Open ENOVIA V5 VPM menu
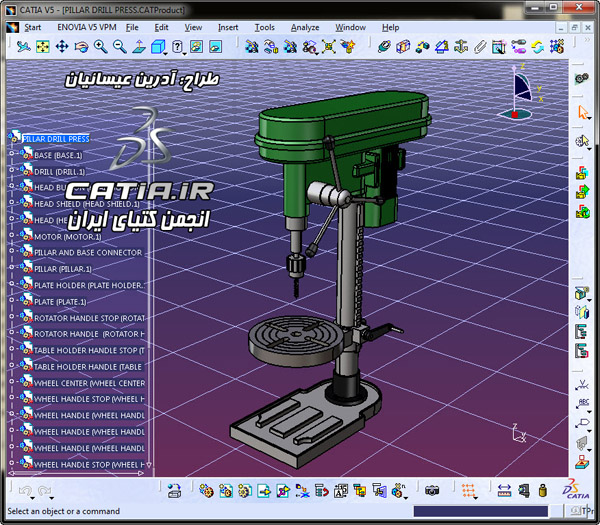The height and width of the screenshot is (525, 600). 86,28
